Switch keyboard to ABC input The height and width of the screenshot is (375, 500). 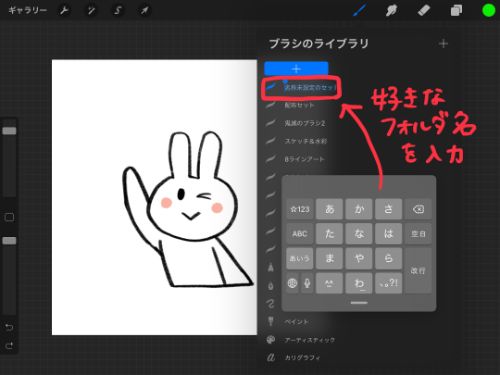[300, 234]
